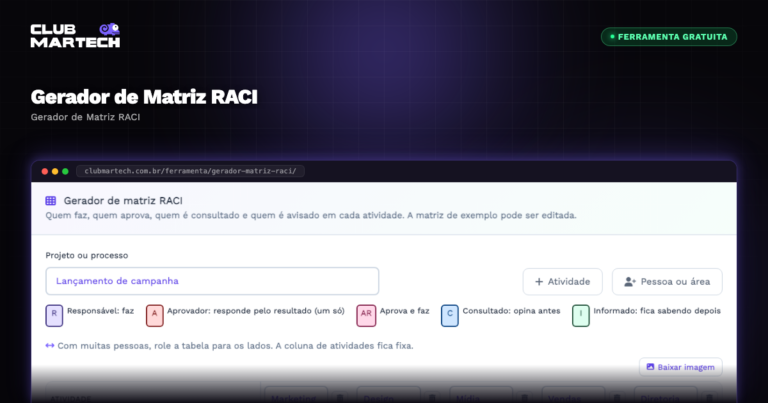Click the Ferramenta Gratuita badge
The width and height of the screenshot is (768, 403).
click(669, 37)
